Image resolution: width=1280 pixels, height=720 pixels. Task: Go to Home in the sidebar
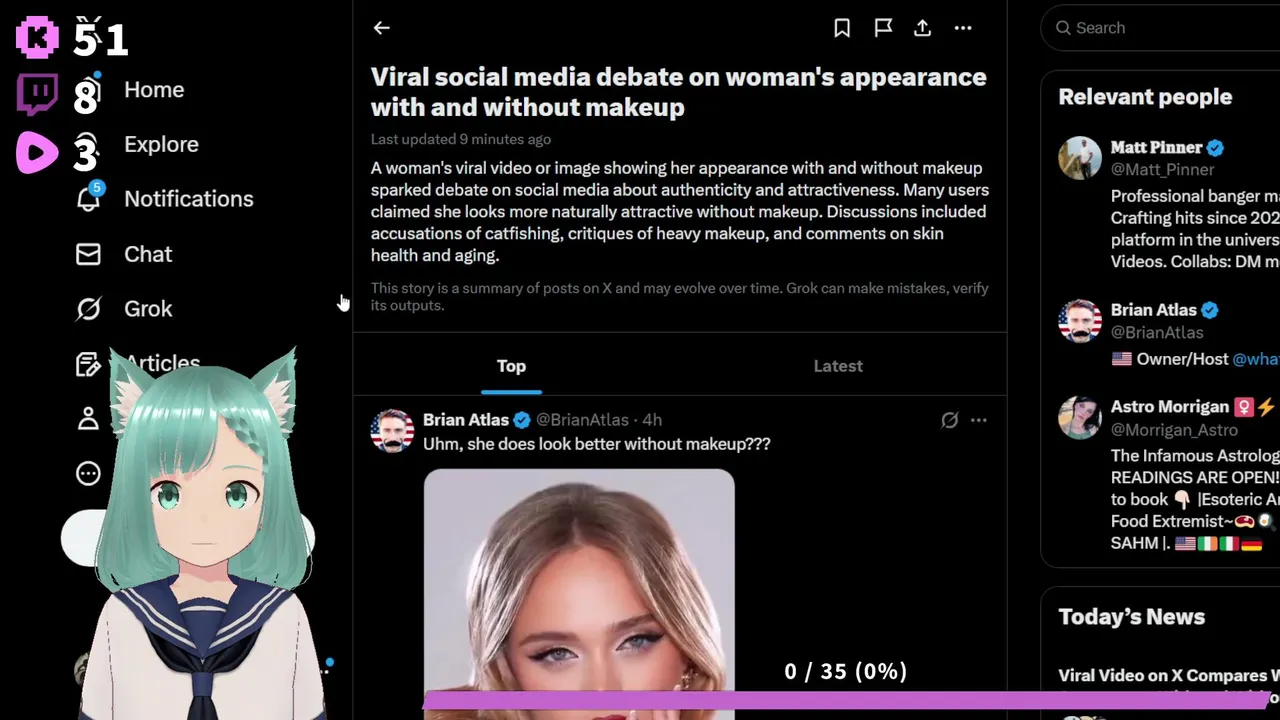click(x=154, y=90)
